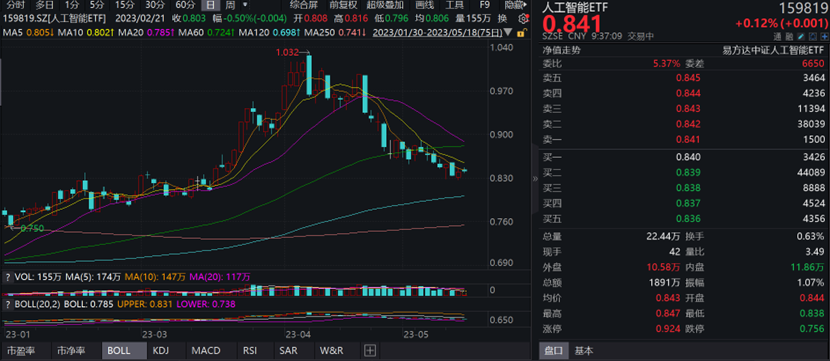The image size is (830, 361).
Task: Click the 159819.SZ[人工智能ETF] chart title
Action: 55,19
